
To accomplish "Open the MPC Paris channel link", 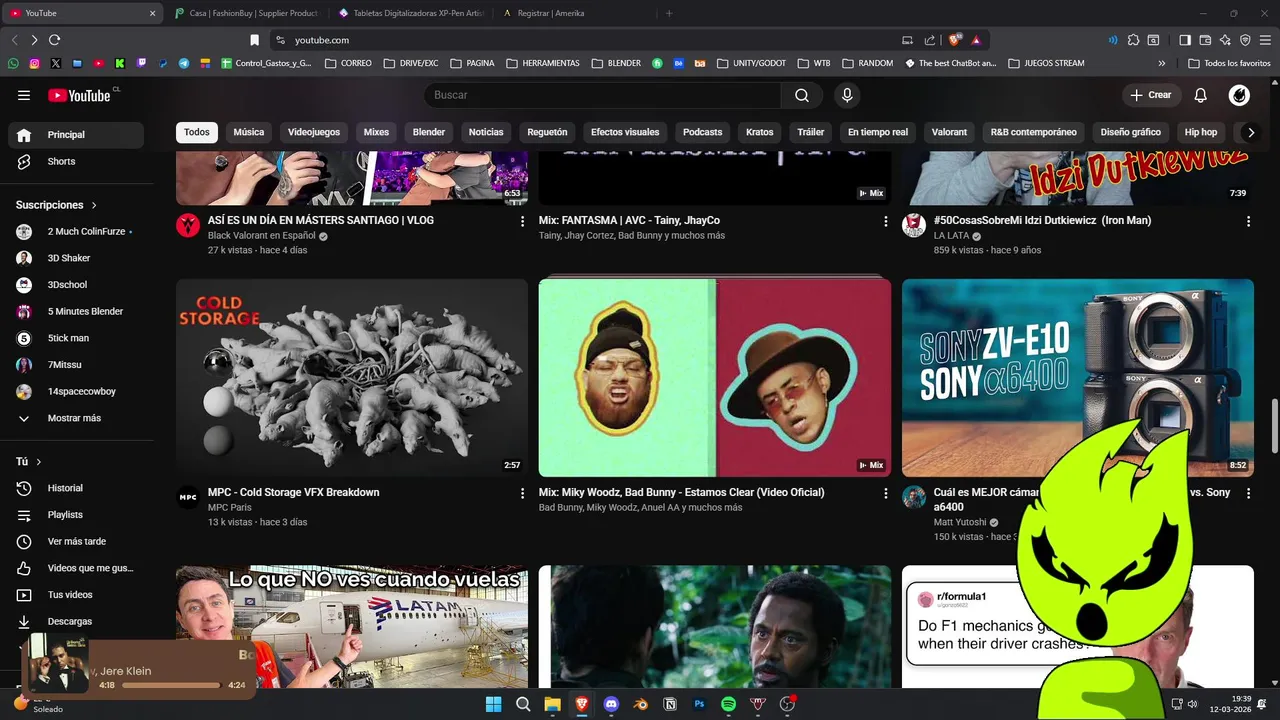I will [230, 508].
